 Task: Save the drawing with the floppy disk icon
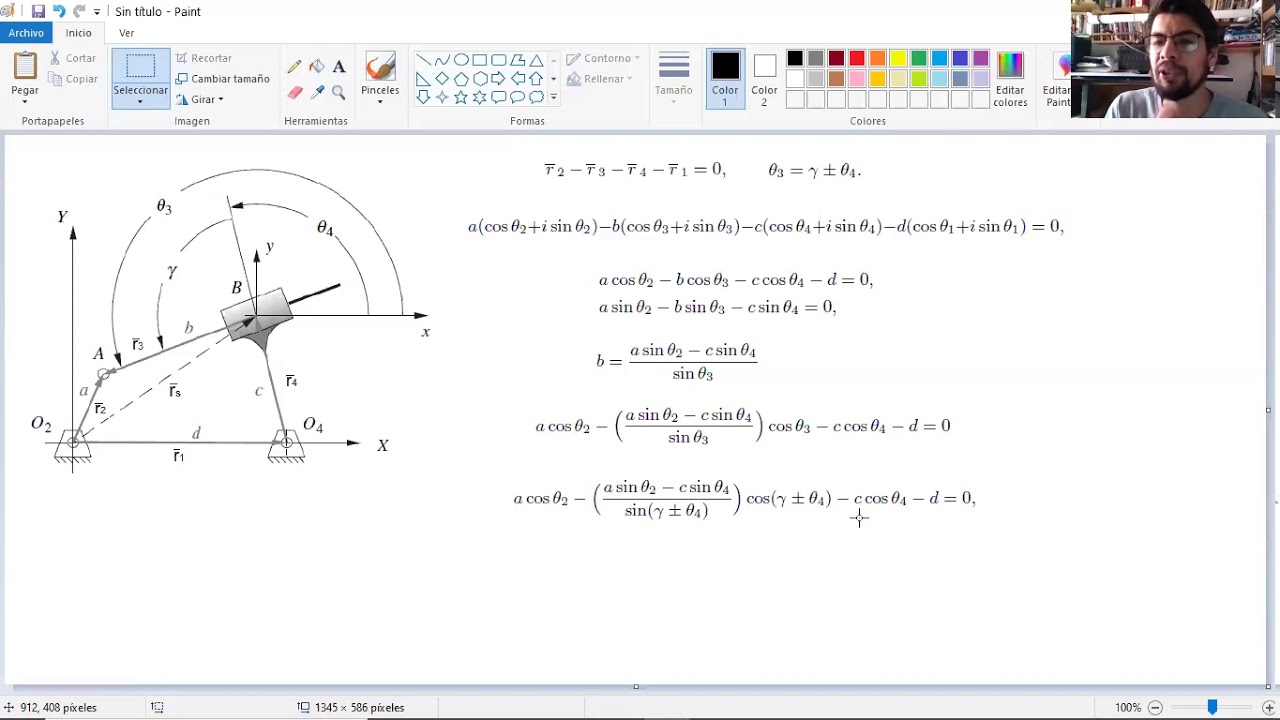point(38,11)
